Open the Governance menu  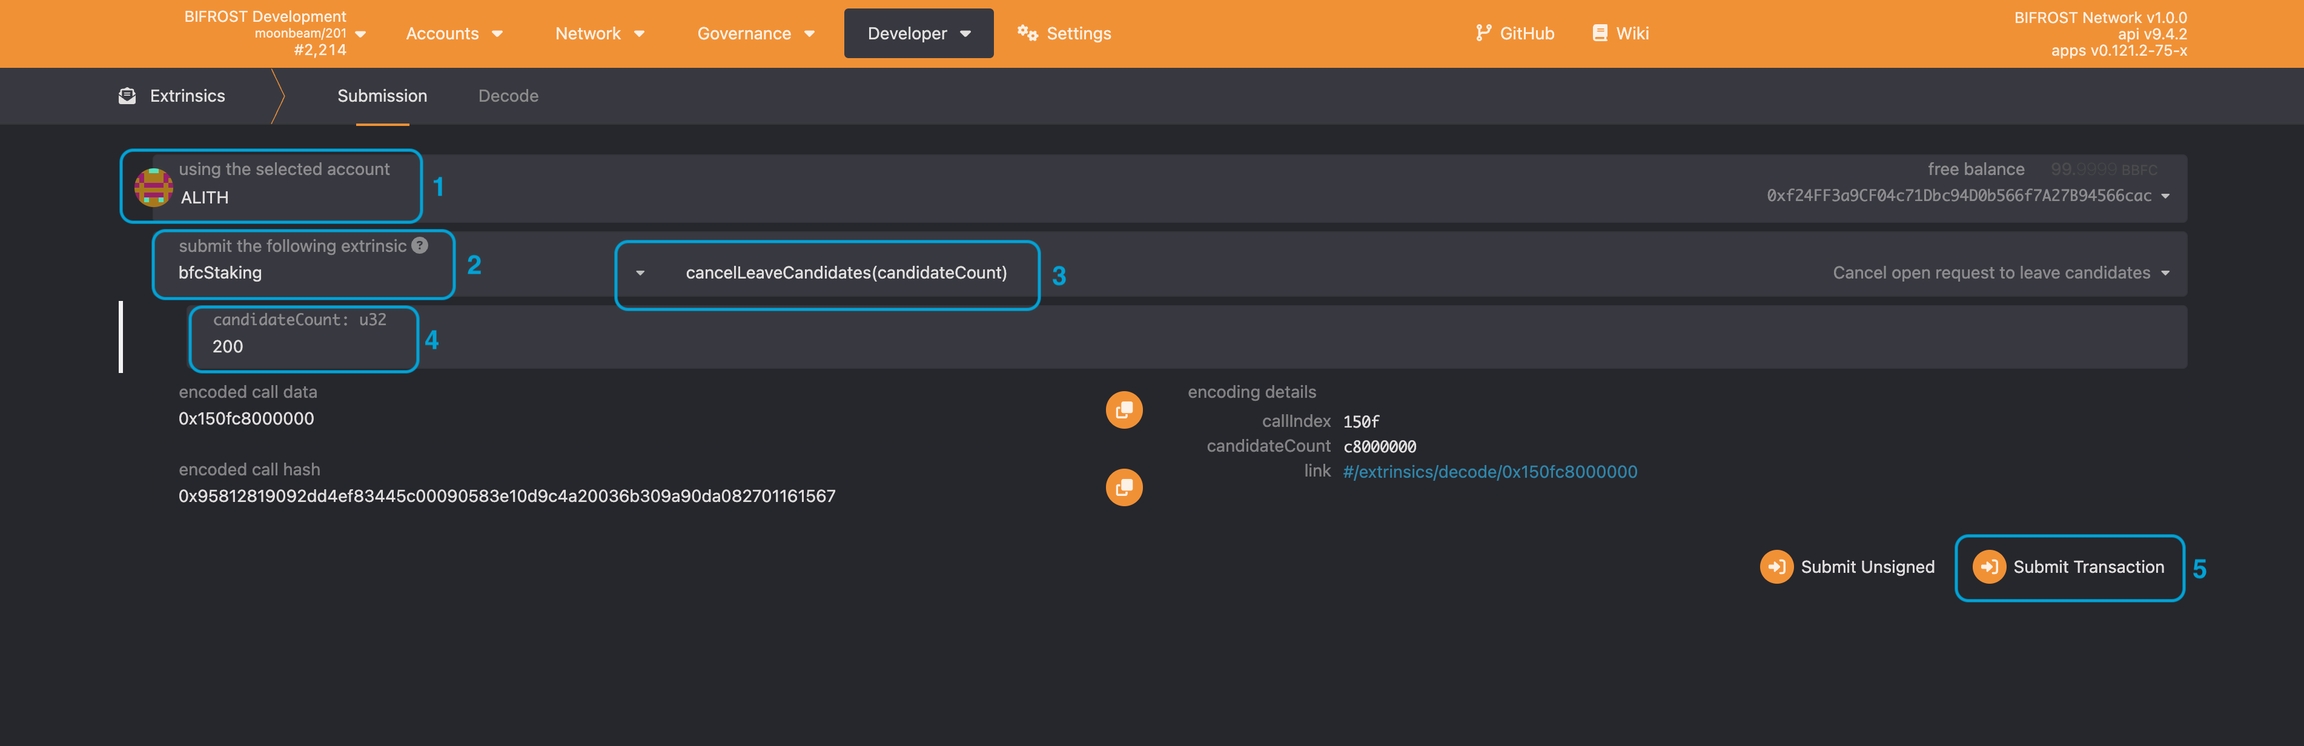(x=755, y=33)
